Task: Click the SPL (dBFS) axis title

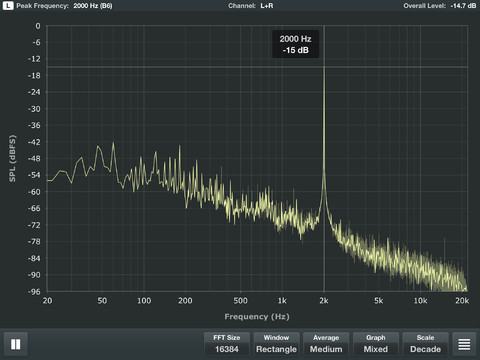Action: pos(12,158)
